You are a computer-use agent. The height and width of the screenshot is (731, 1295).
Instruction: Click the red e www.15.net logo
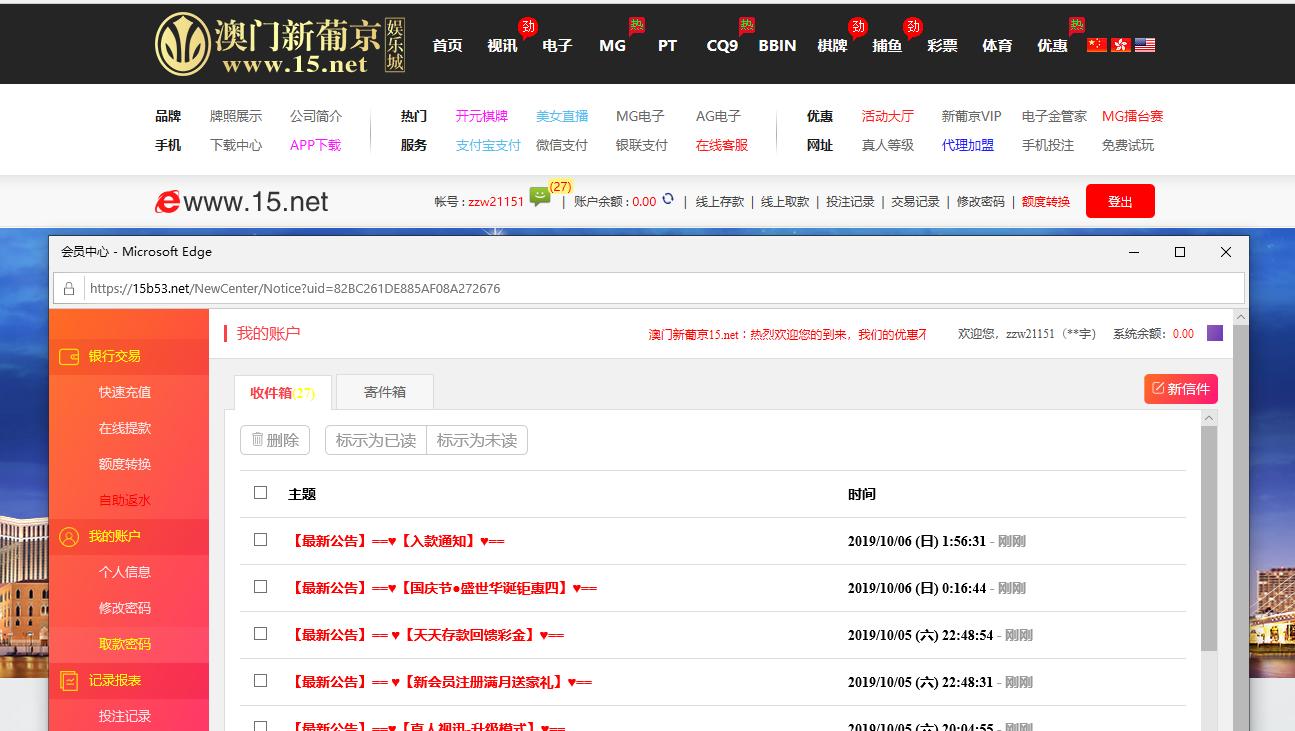tap(242, 202)
